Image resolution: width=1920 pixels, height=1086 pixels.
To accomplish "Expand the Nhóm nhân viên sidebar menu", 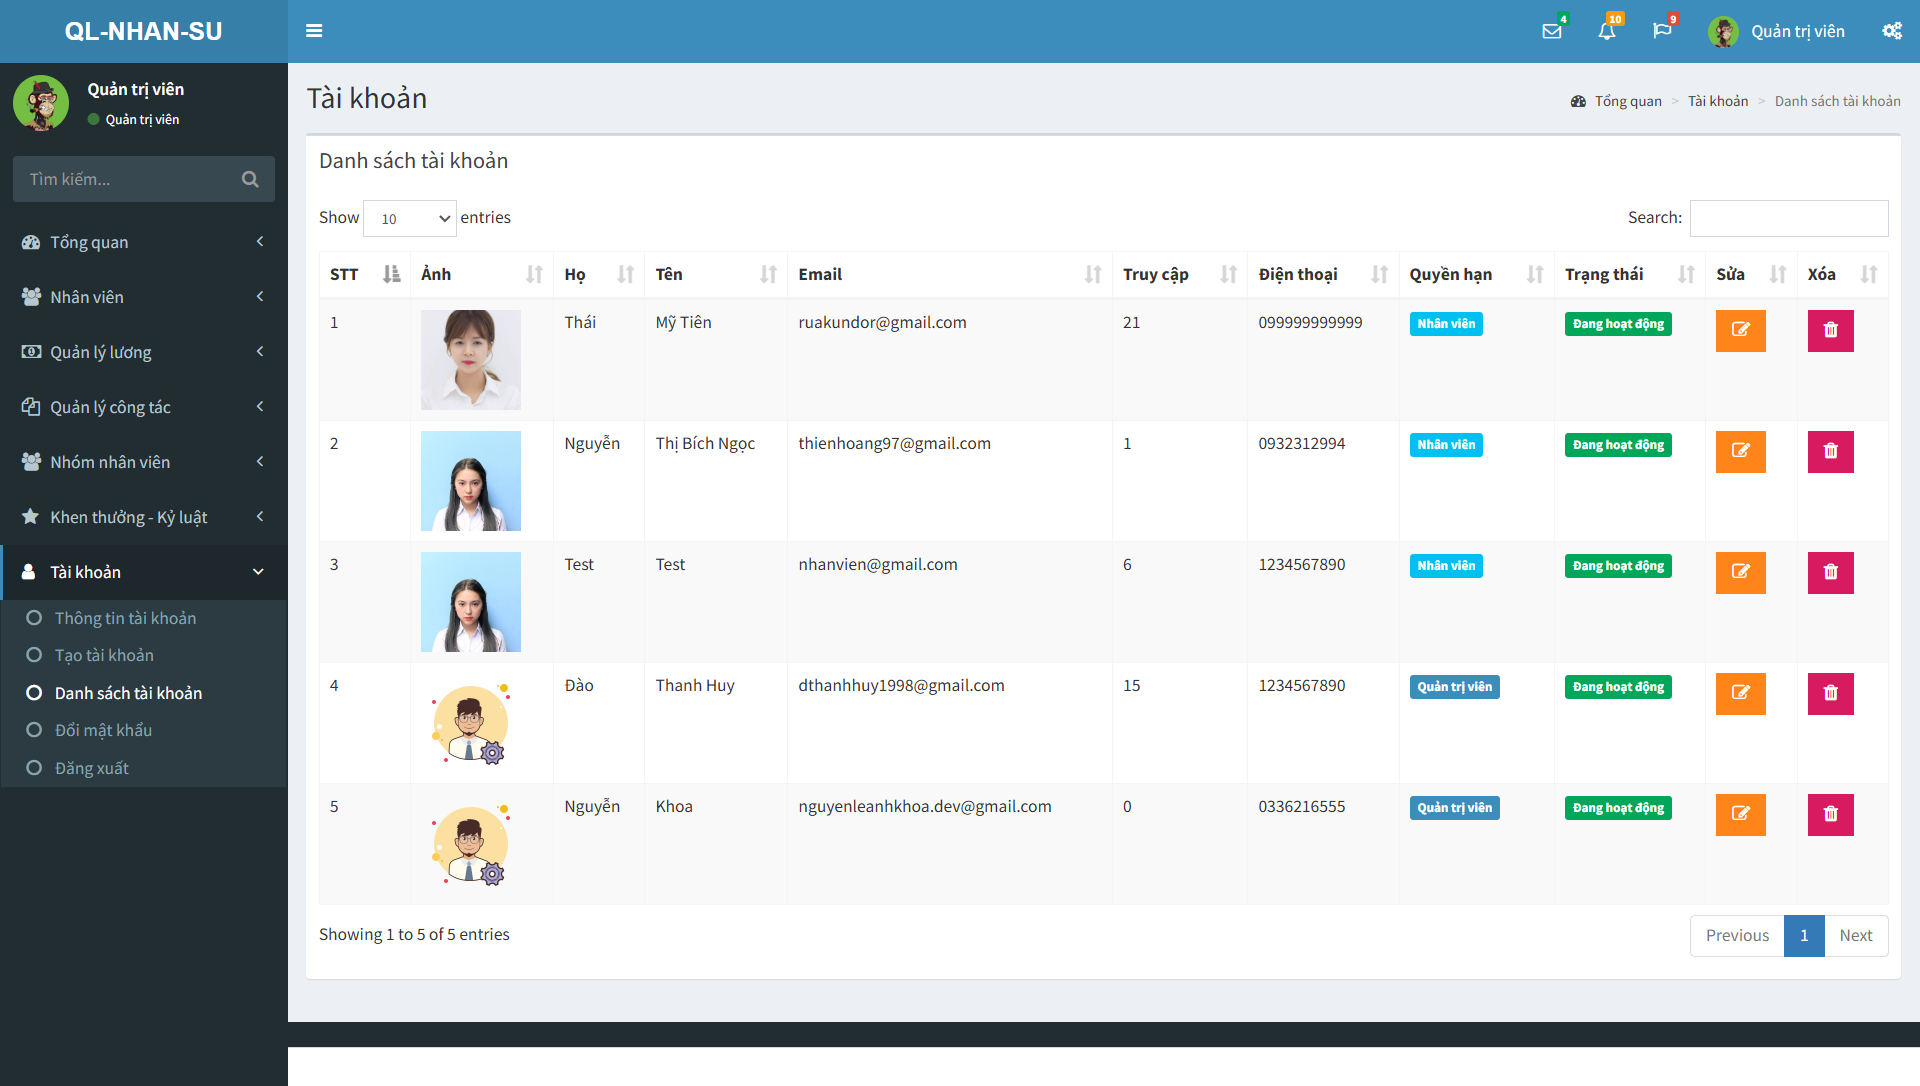I will coord(144,461).
